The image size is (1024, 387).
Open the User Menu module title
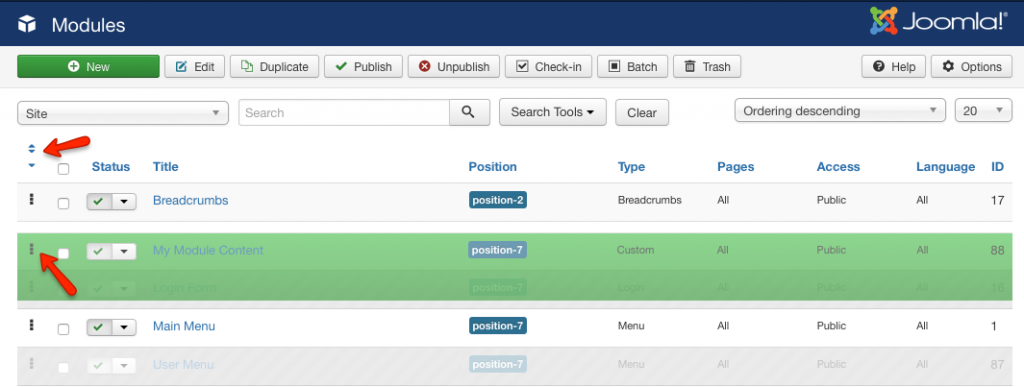[184, 364]
